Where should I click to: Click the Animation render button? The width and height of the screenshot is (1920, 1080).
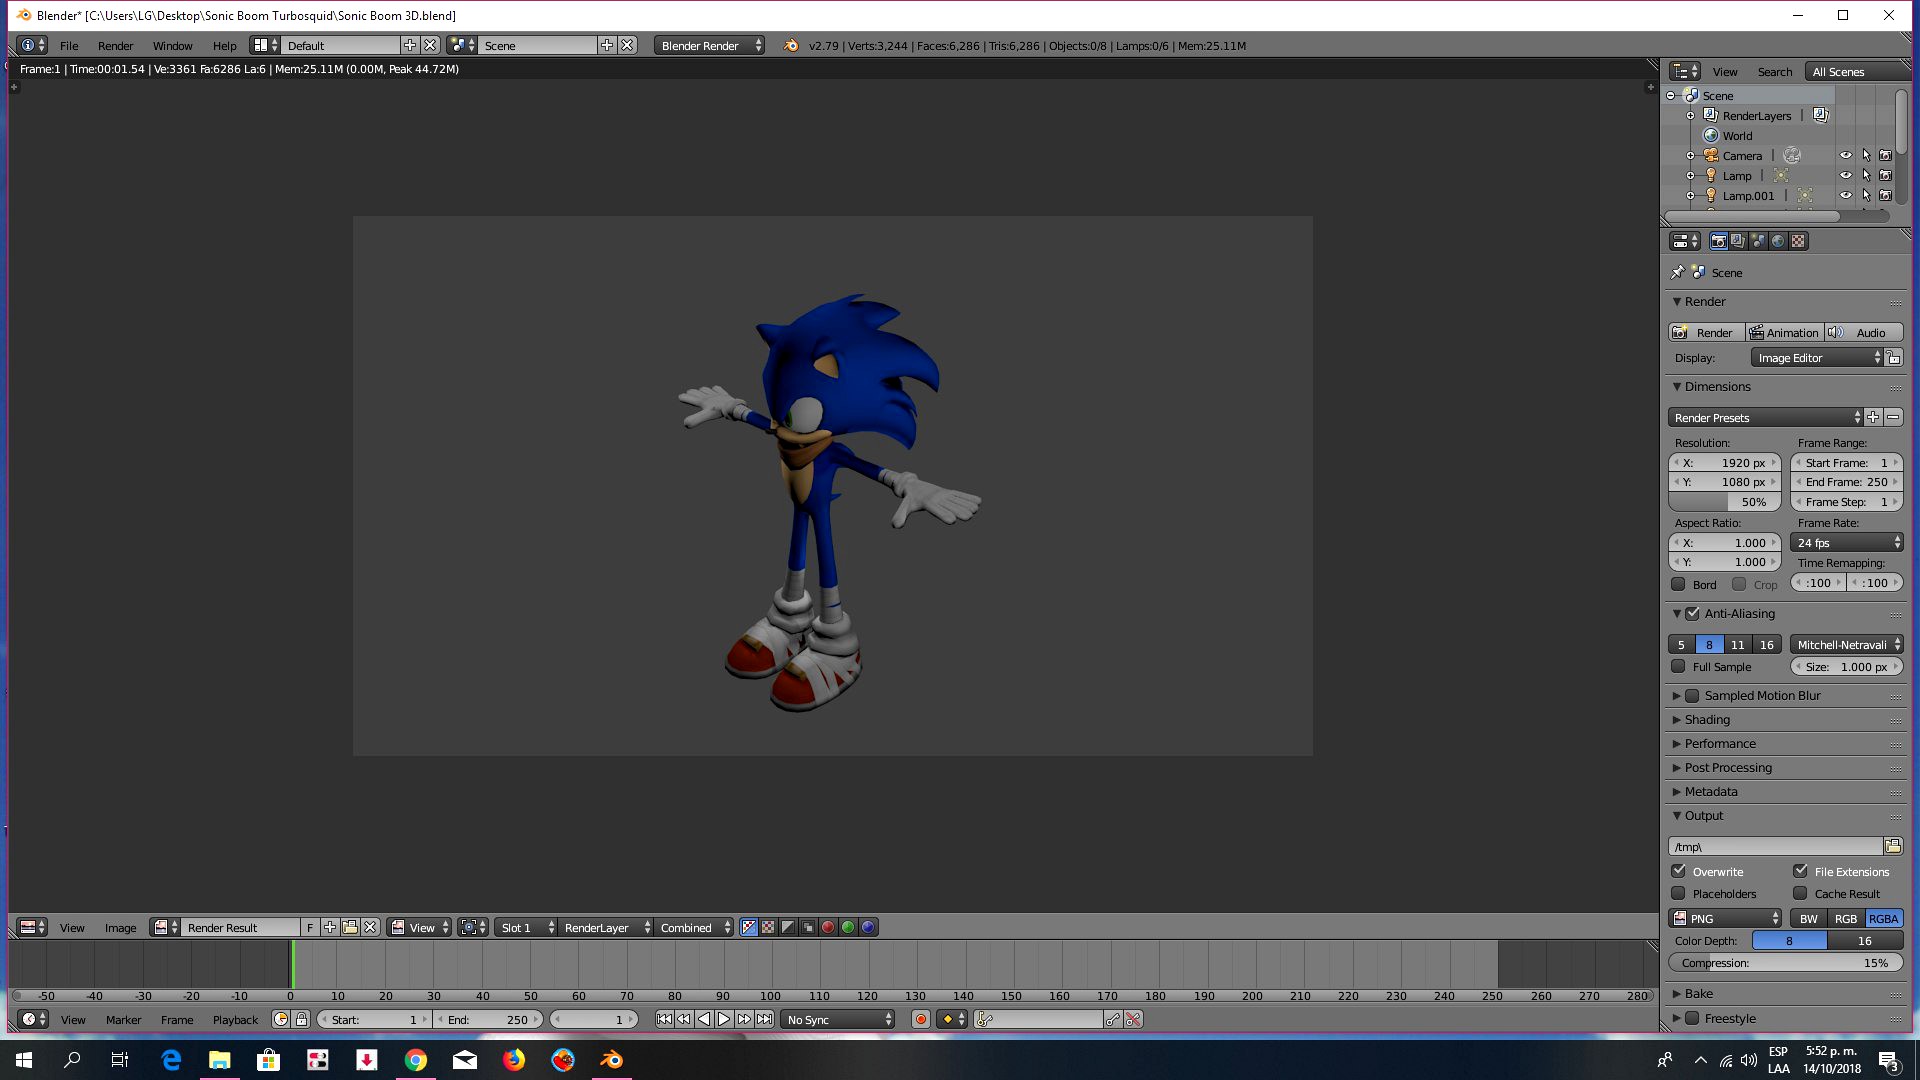(x=1784, y=332)
